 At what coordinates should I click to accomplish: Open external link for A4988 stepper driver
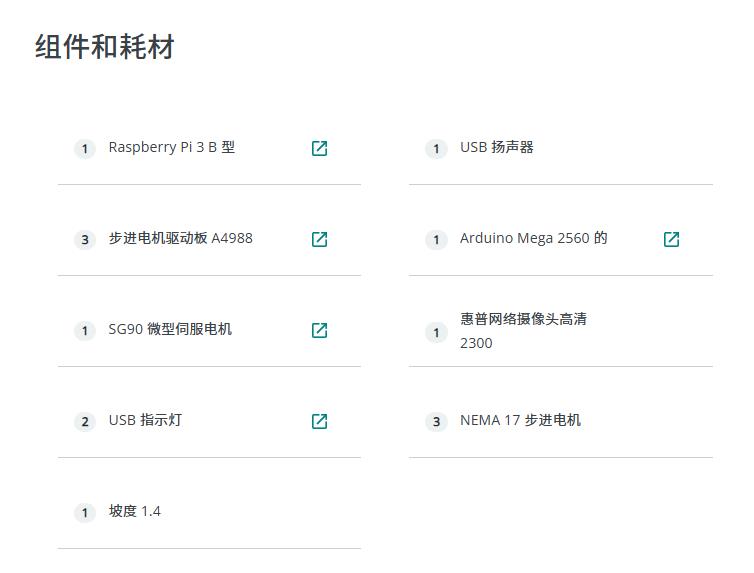tap(319, 239)
